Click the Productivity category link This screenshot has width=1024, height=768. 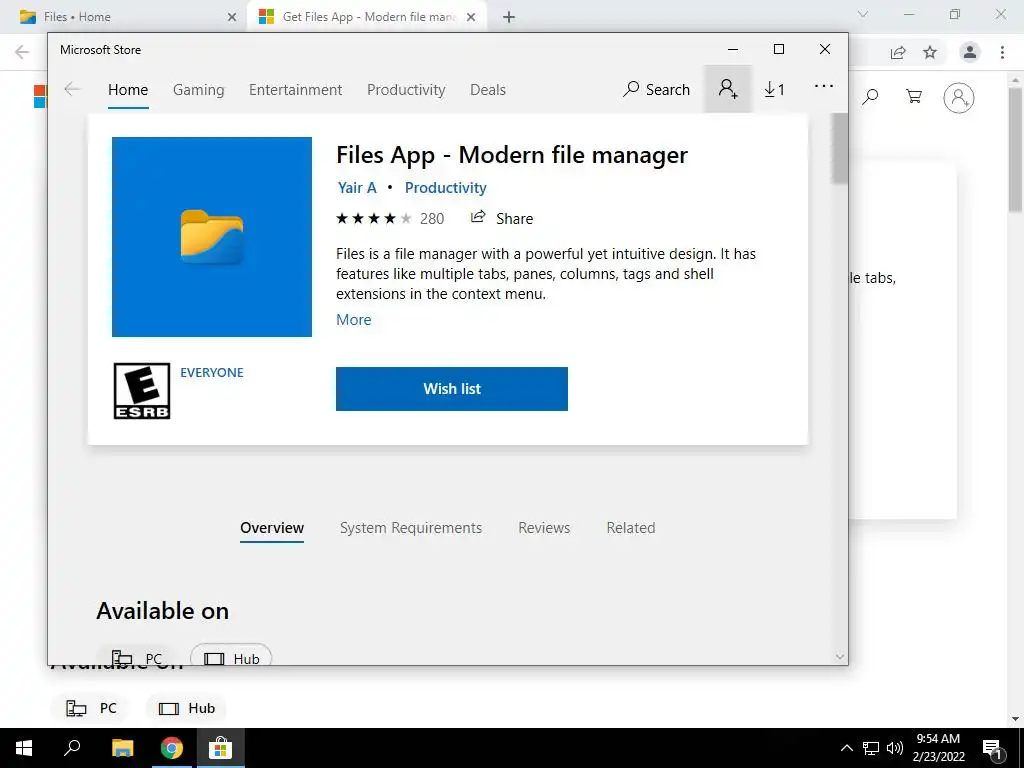click(x=445, y=187)
